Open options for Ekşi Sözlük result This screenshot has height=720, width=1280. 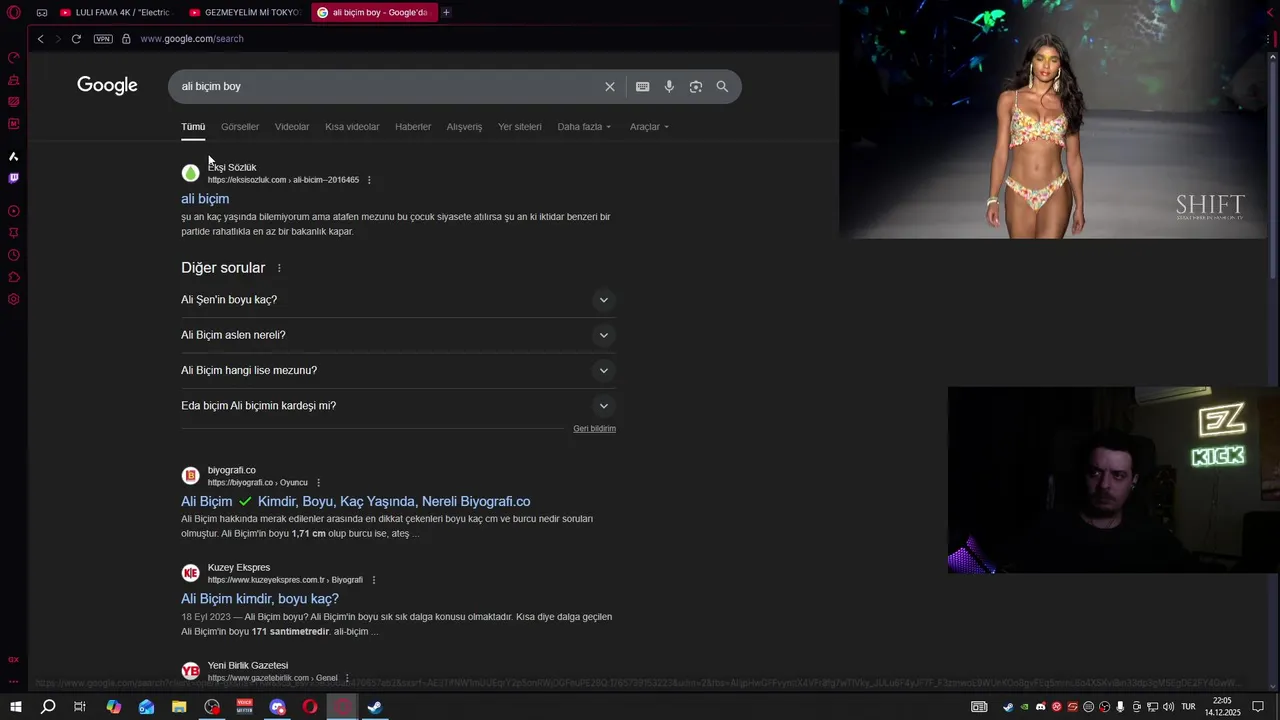pyautogui.click(x=369, y=180)
